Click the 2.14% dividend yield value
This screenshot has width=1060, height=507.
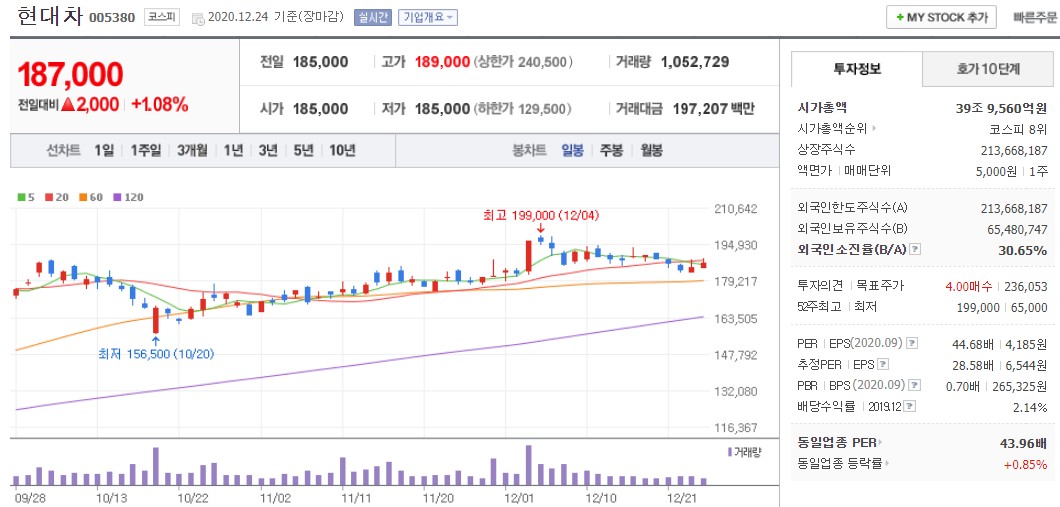1030,407
